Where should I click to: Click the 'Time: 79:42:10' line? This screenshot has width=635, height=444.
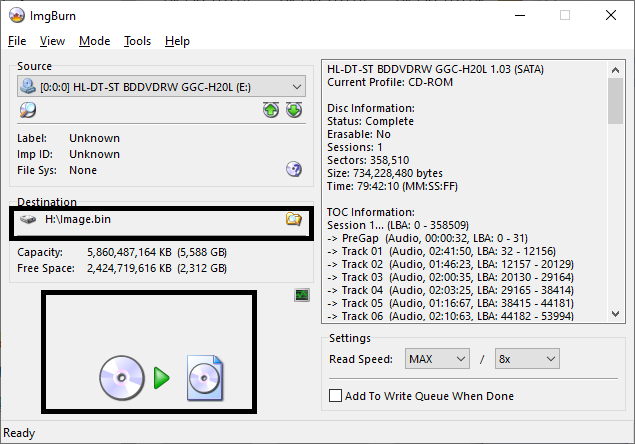tap(392, 186)
